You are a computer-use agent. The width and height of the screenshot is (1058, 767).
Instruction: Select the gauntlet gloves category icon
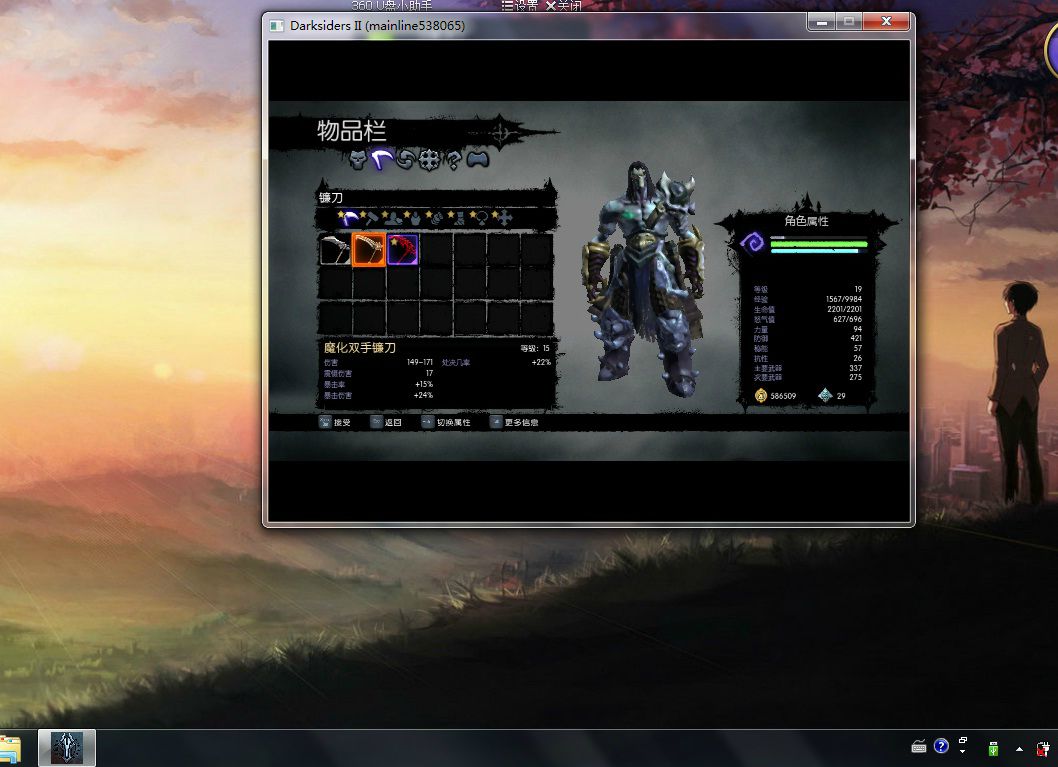[435, 218]
